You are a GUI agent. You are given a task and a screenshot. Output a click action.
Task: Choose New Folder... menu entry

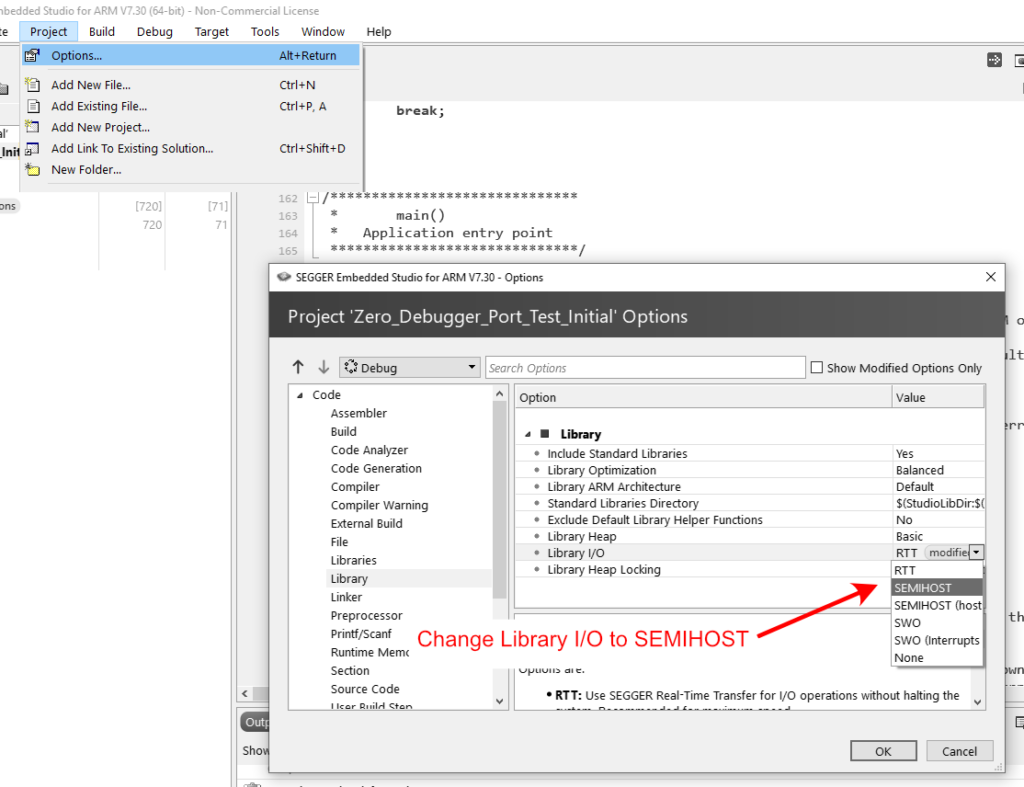[x=191, y=170]
